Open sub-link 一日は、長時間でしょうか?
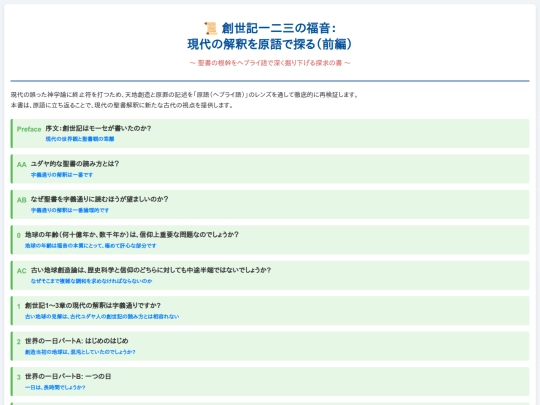The width and height of the screenshot is (540, 405). click(x=55, y=387)
